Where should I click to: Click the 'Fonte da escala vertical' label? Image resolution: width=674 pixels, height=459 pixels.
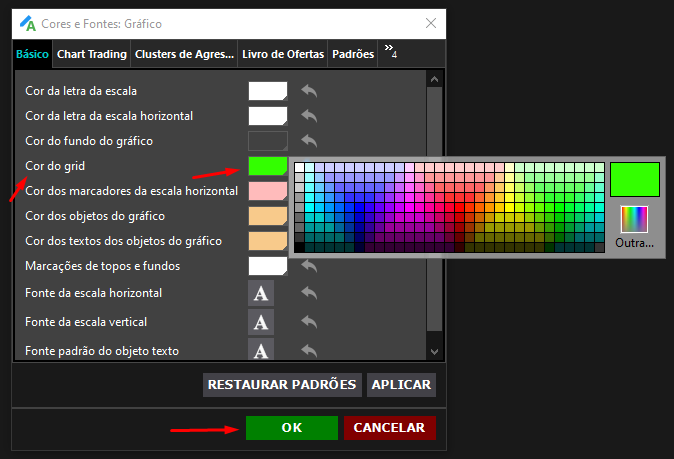pyautogui.click(x=86, y=322)
